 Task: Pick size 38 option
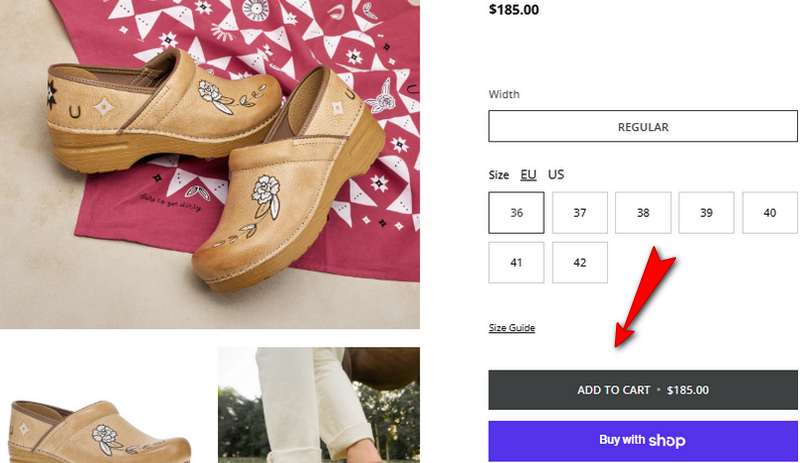tap(643, 212)
